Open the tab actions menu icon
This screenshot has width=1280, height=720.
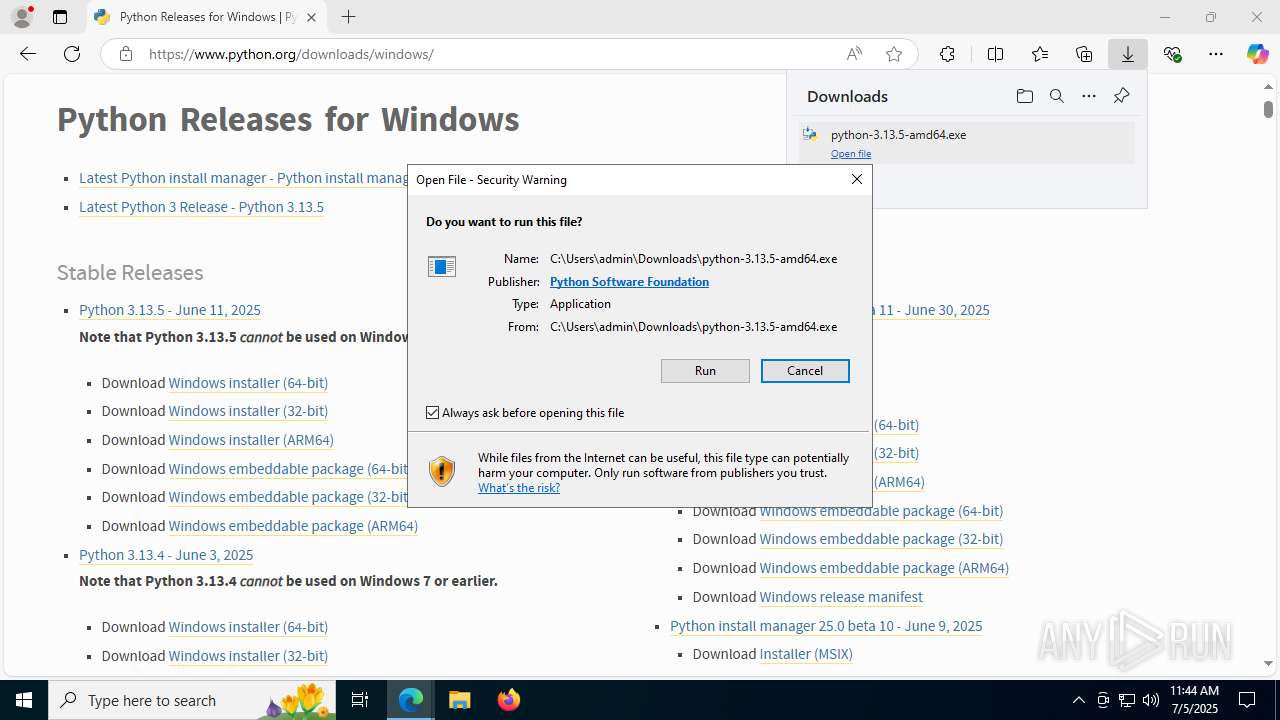(x=60, y=17)
